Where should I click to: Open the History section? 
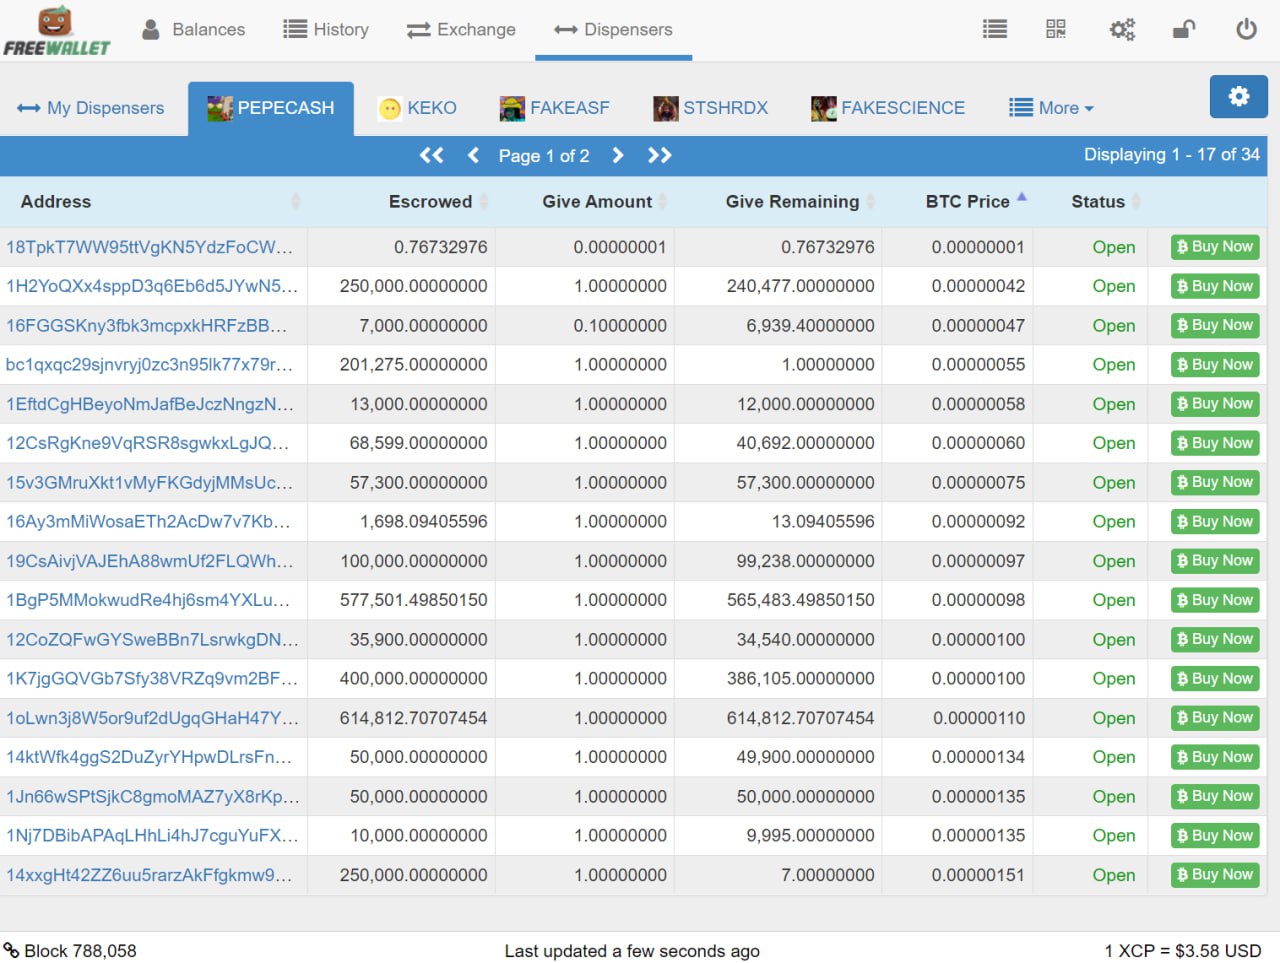click(326, 30)
